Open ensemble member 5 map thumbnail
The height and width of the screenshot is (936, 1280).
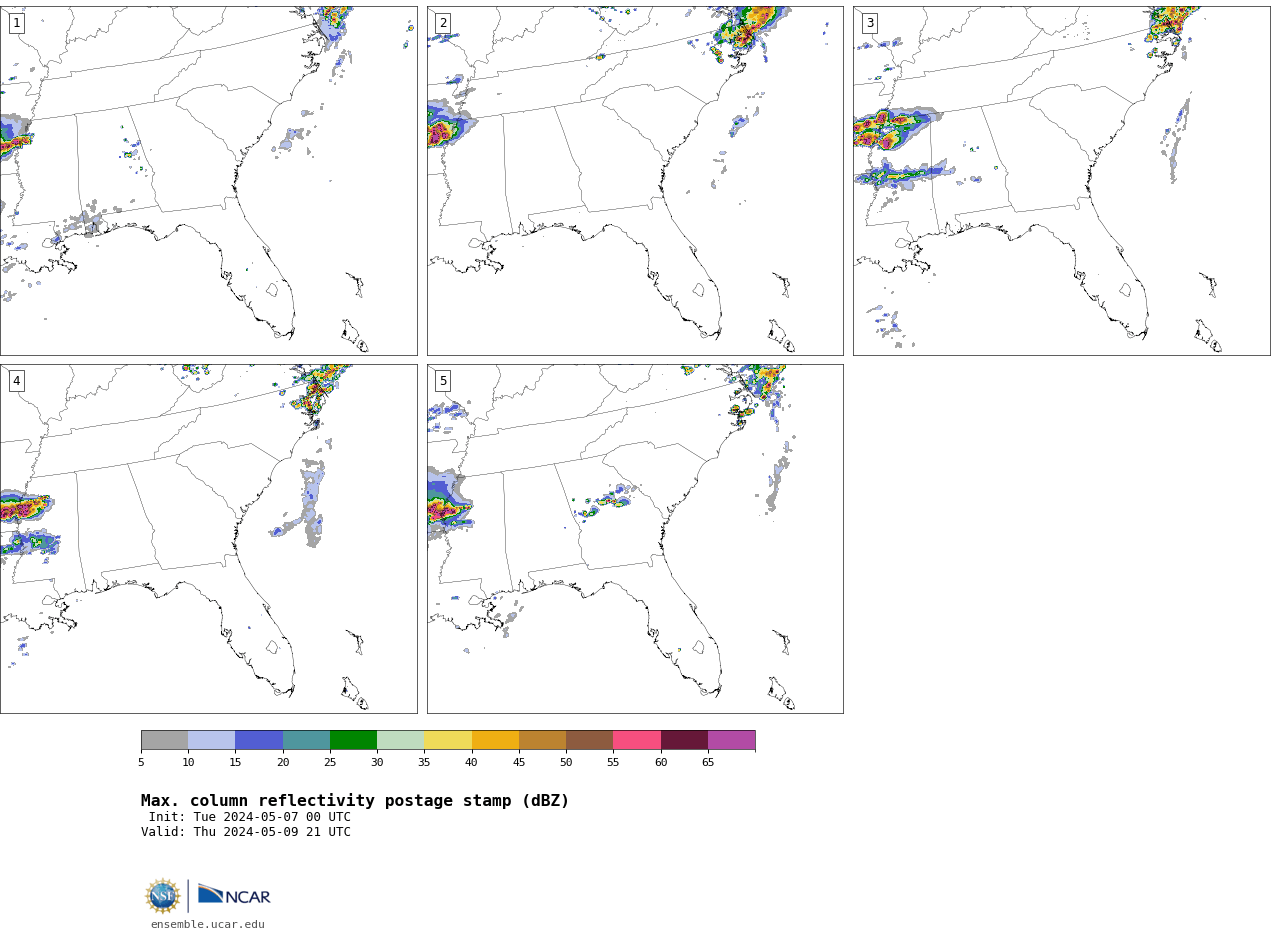tap(635, 539)
